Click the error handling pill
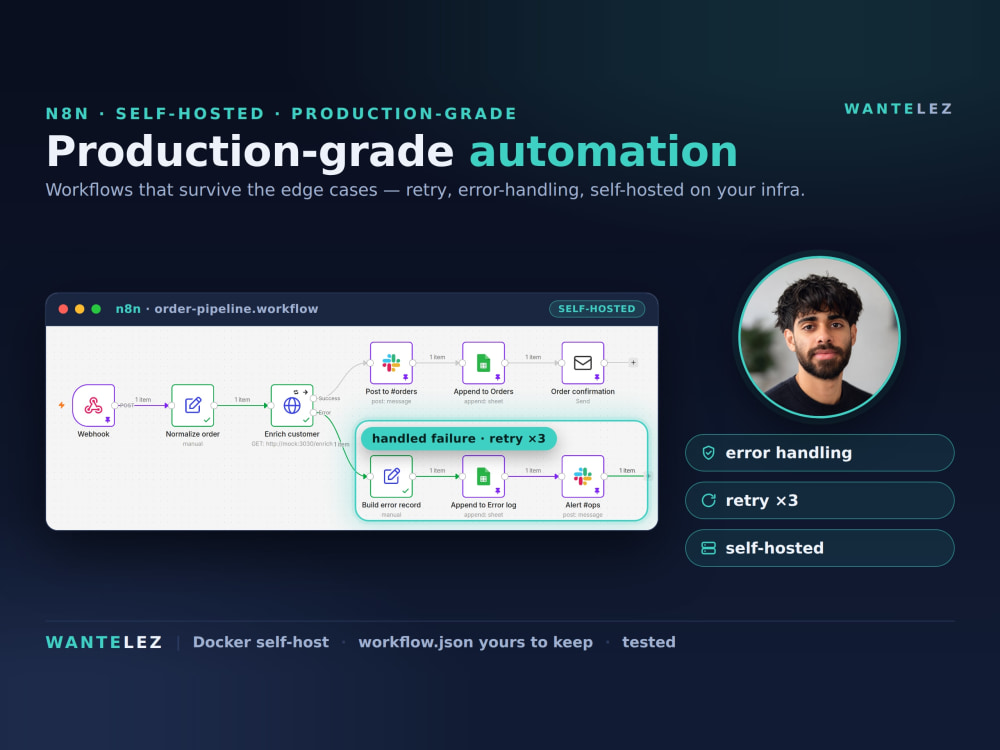The width and height of the screenshot is (1000, 750). [820, 453]
